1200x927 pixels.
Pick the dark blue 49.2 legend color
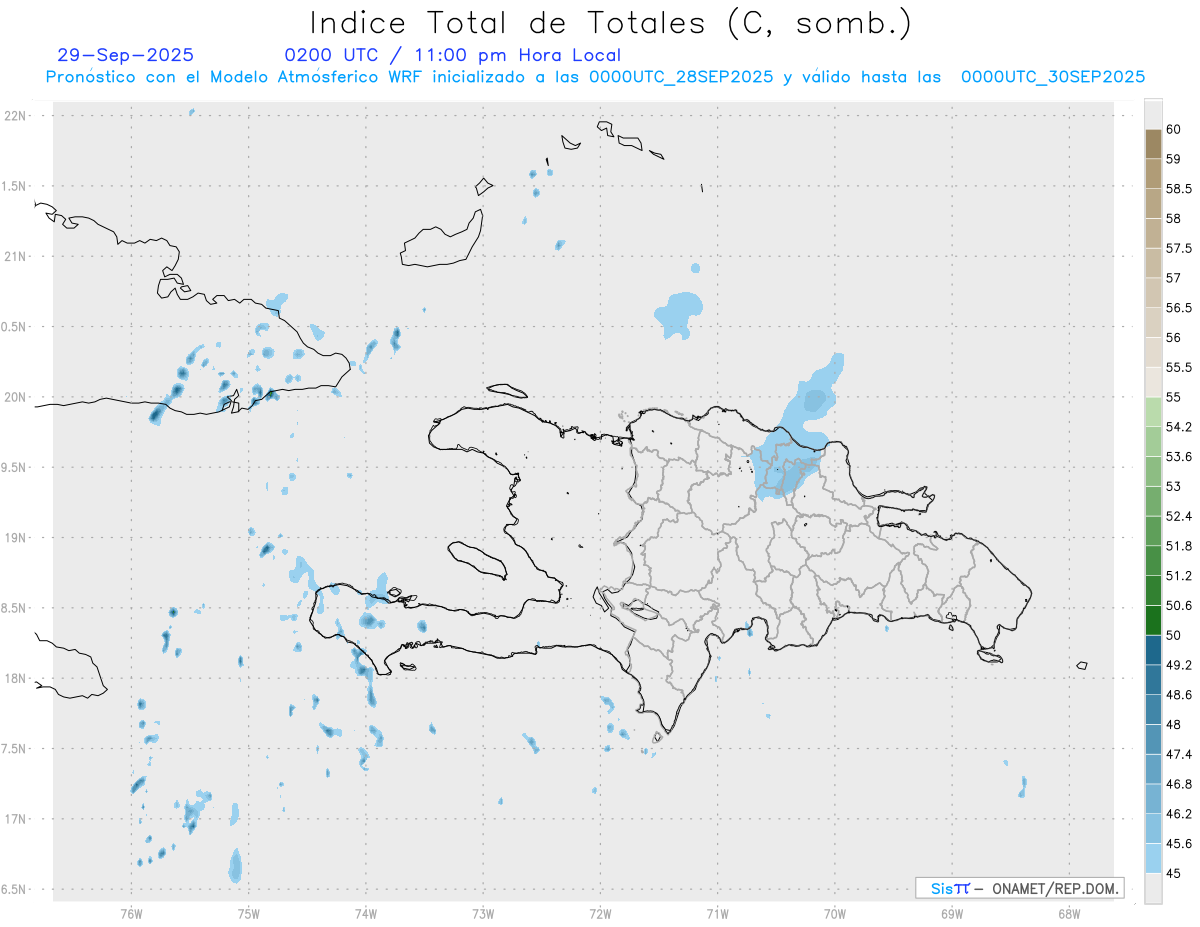[1153, 650]
